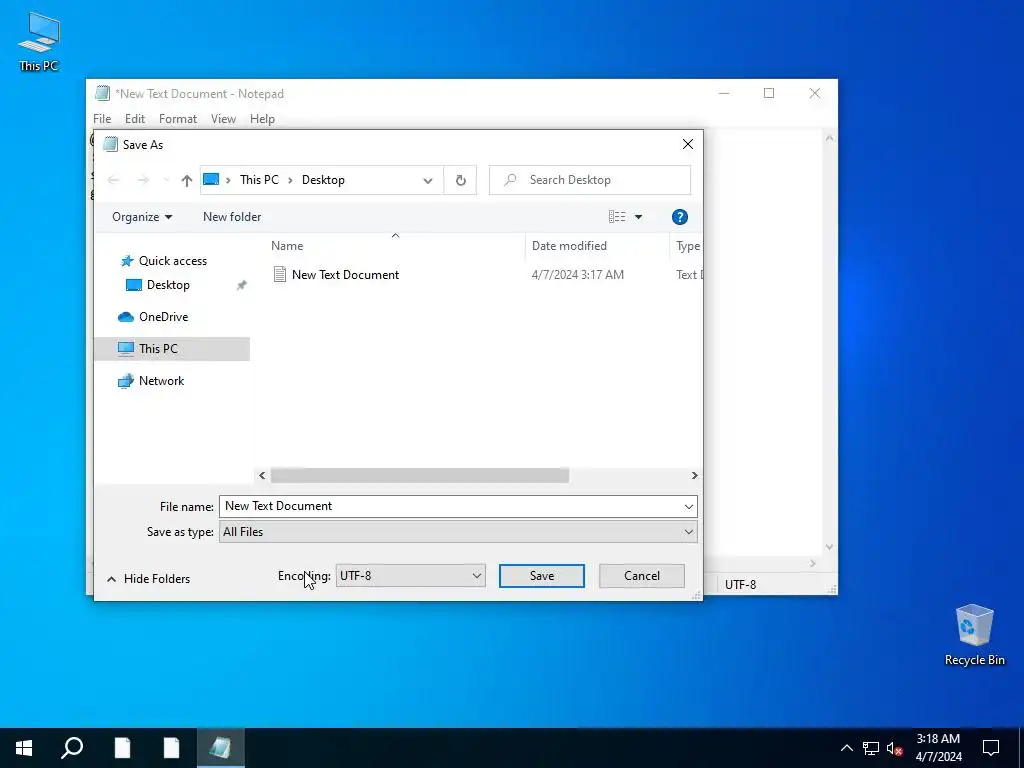Click the Search Desktop box

pos(590,180)
